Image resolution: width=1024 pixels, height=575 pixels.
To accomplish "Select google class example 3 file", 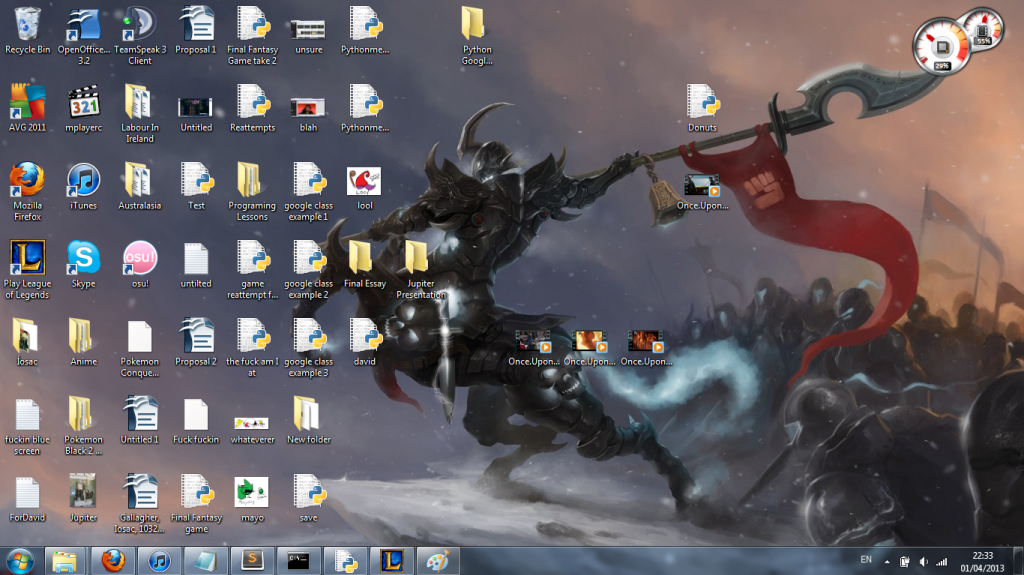I will [x=308, y=336].
